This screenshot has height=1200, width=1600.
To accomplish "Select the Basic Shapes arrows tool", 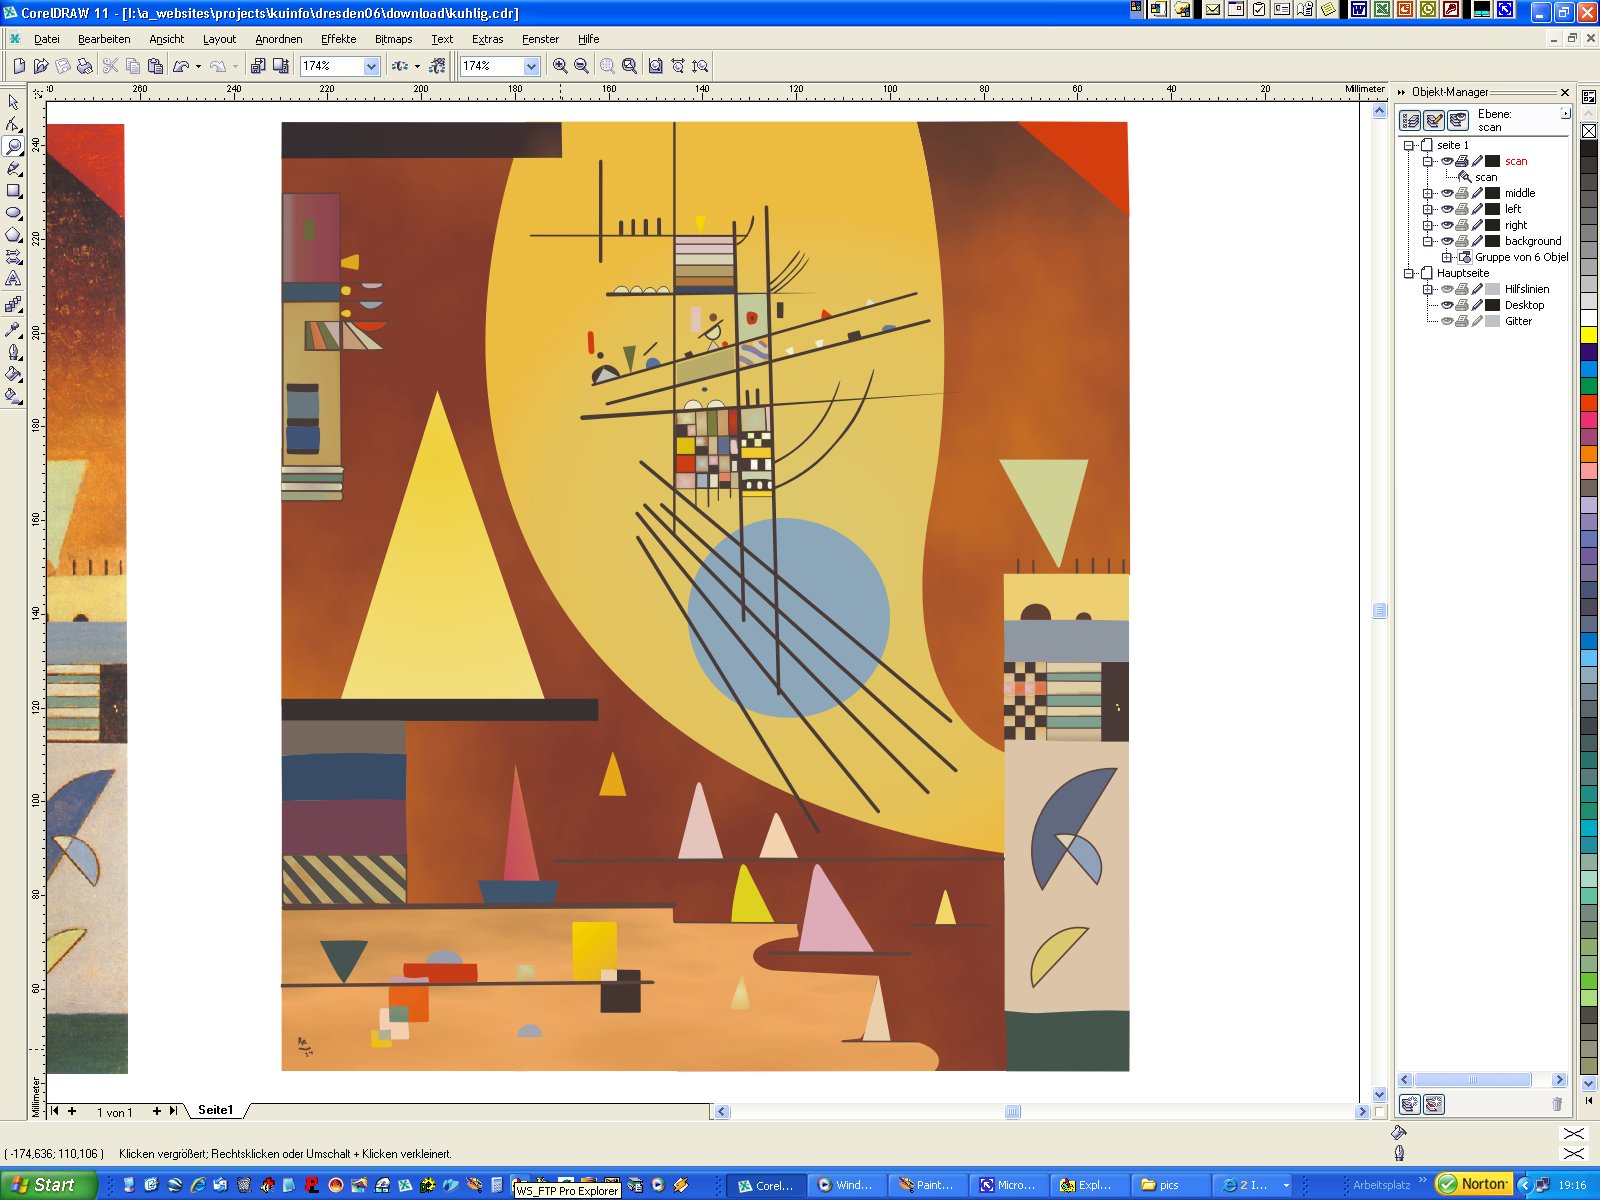I will coord(13,256).
